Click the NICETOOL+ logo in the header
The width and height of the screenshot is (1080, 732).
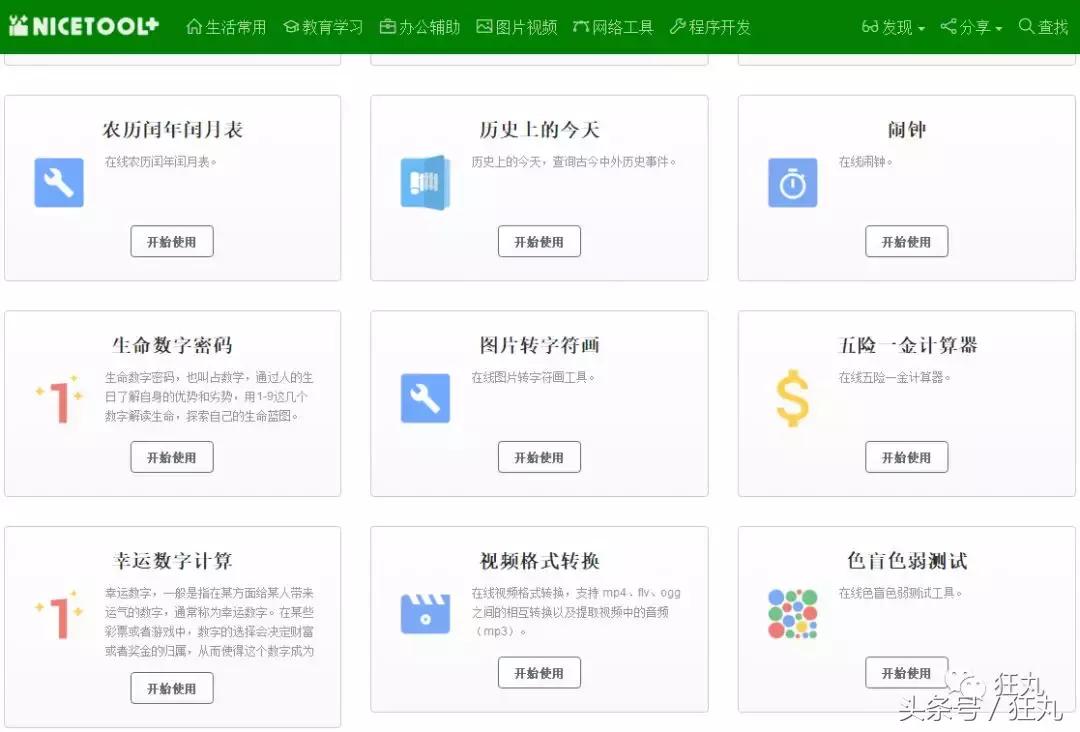(84, 26)
